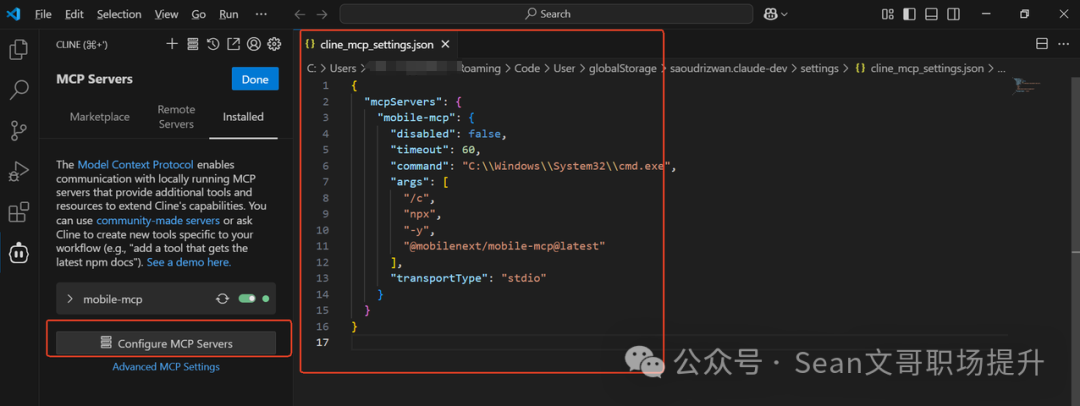Disable the mobile-mcp server toggle

pyautogui.click(x=247, y=299)
